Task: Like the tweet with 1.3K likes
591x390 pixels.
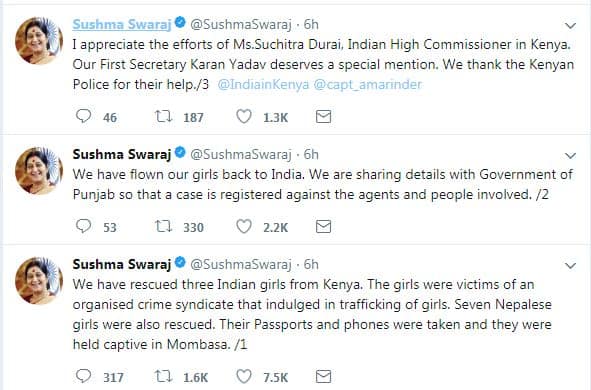Action: coord(244,116)
